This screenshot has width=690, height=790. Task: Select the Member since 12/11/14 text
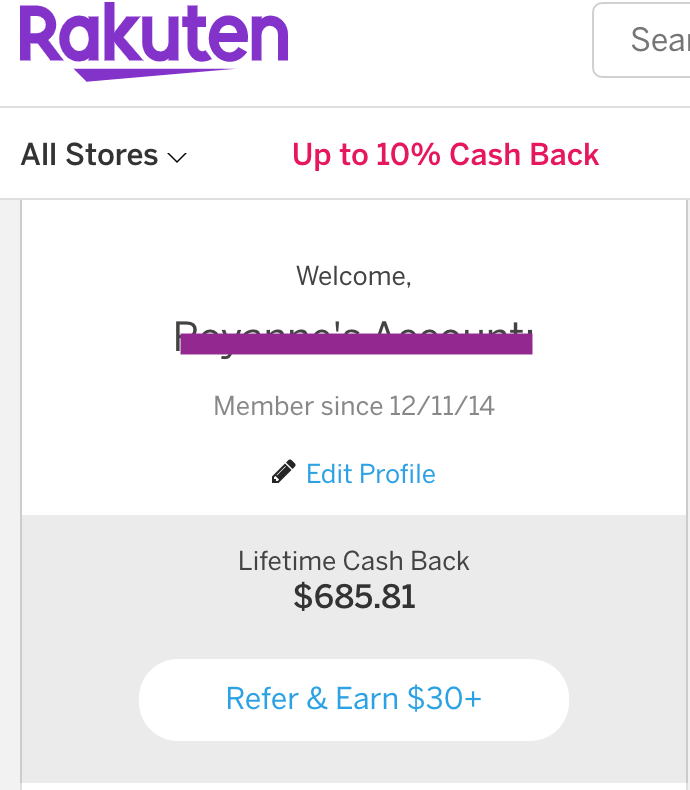(x=354, y=406)
